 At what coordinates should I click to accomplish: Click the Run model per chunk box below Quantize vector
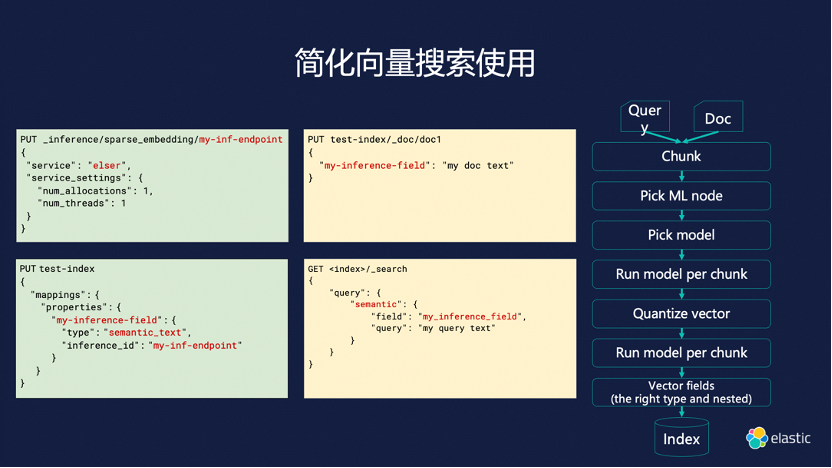tap(681, 353)
